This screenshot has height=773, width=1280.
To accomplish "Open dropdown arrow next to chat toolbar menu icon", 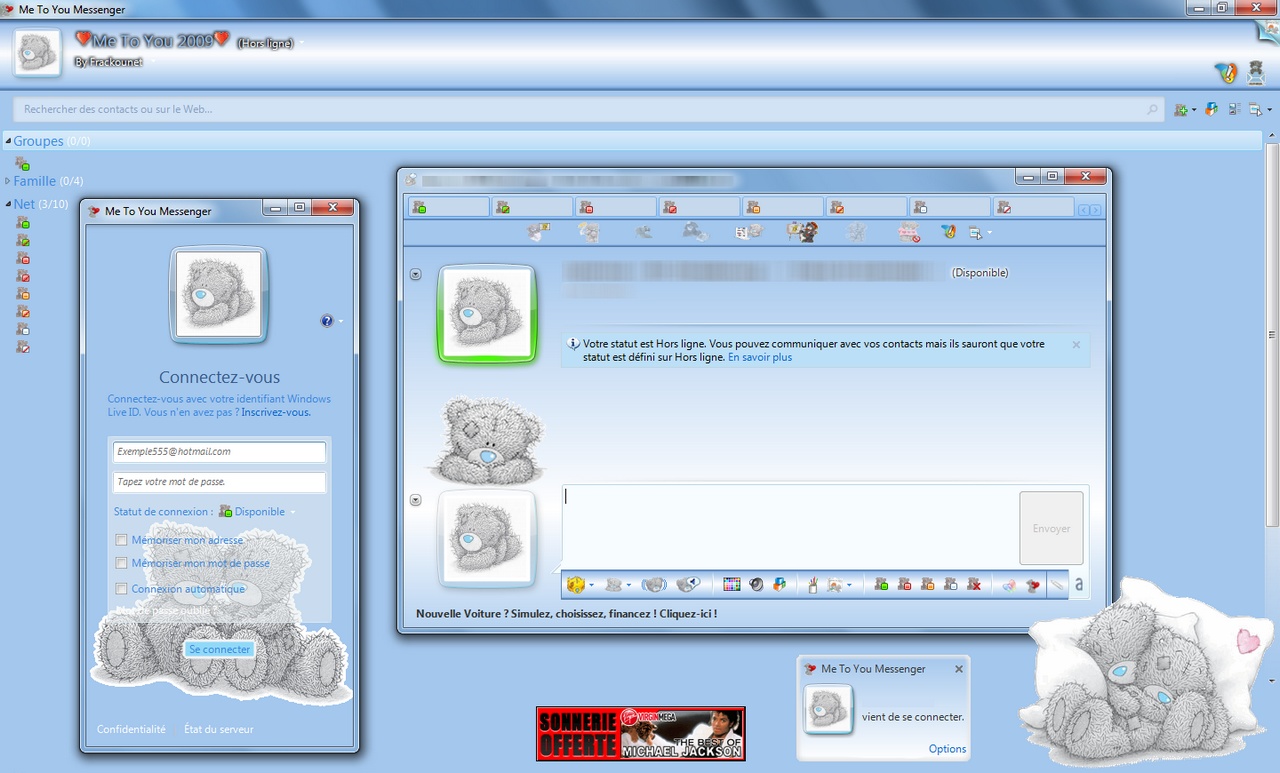I will (x=990, y=233).
